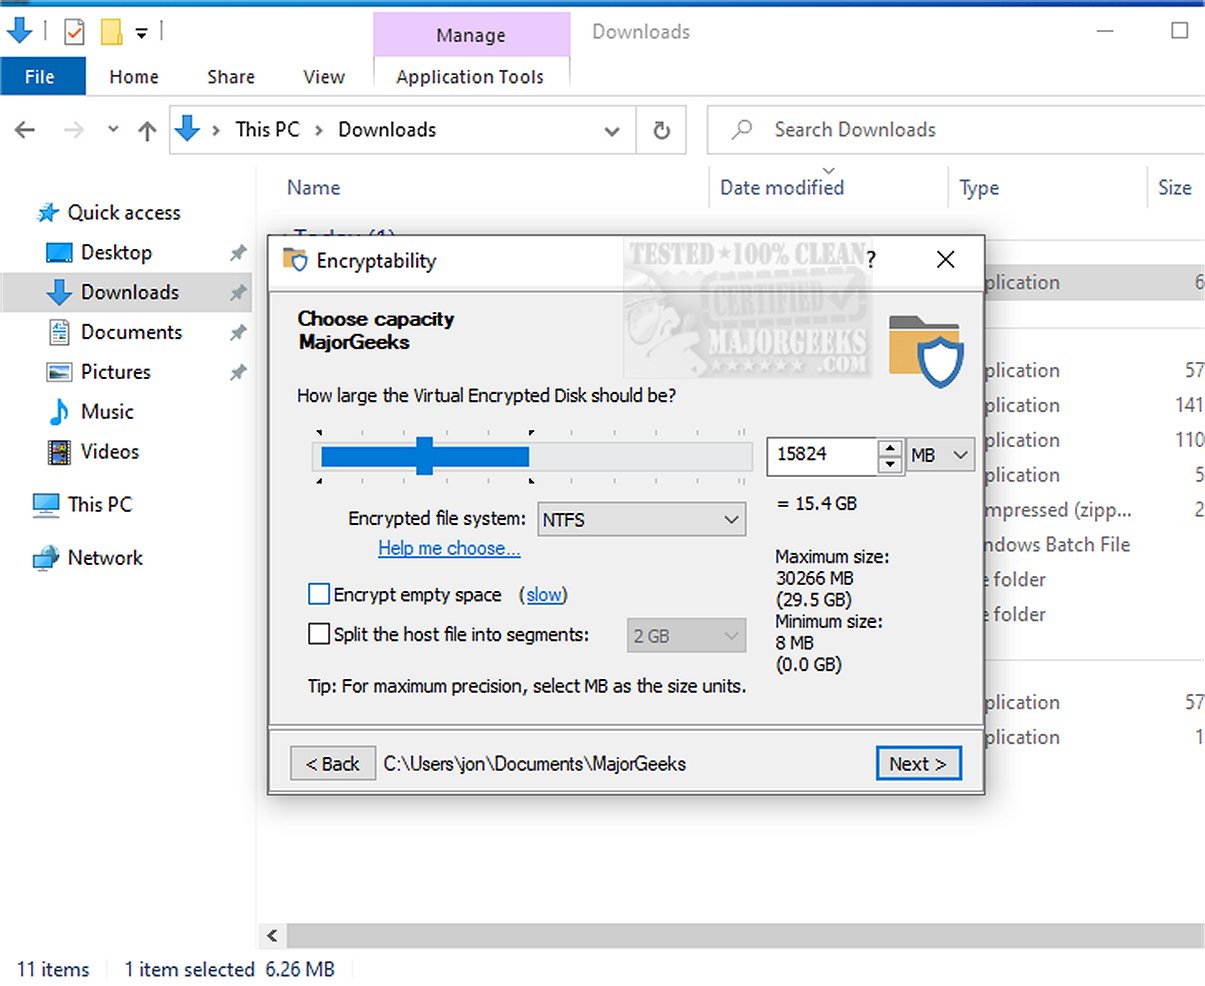
Task: Expand the chevron after This PC in address bar
Action: tap(319, 130)
